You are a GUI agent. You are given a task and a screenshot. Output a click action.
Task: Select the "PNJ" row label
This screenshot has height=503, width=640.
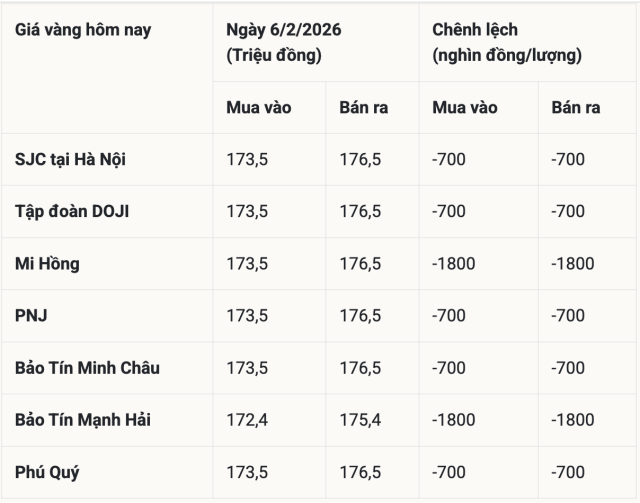(x=32, y=316)
